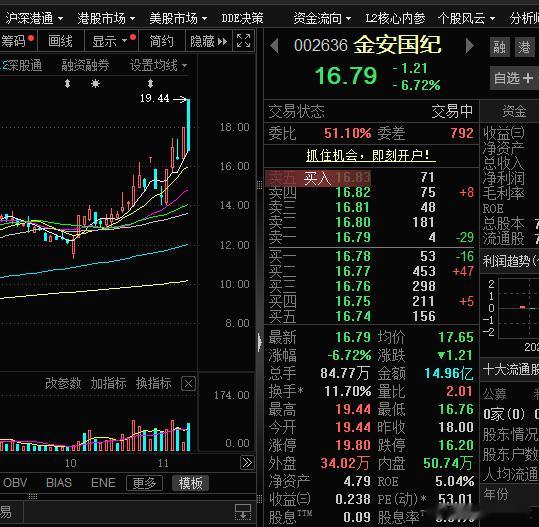This screenshot has height=527, width=539.
Task: Click the 换指标 link
Action: coord(153,383)
